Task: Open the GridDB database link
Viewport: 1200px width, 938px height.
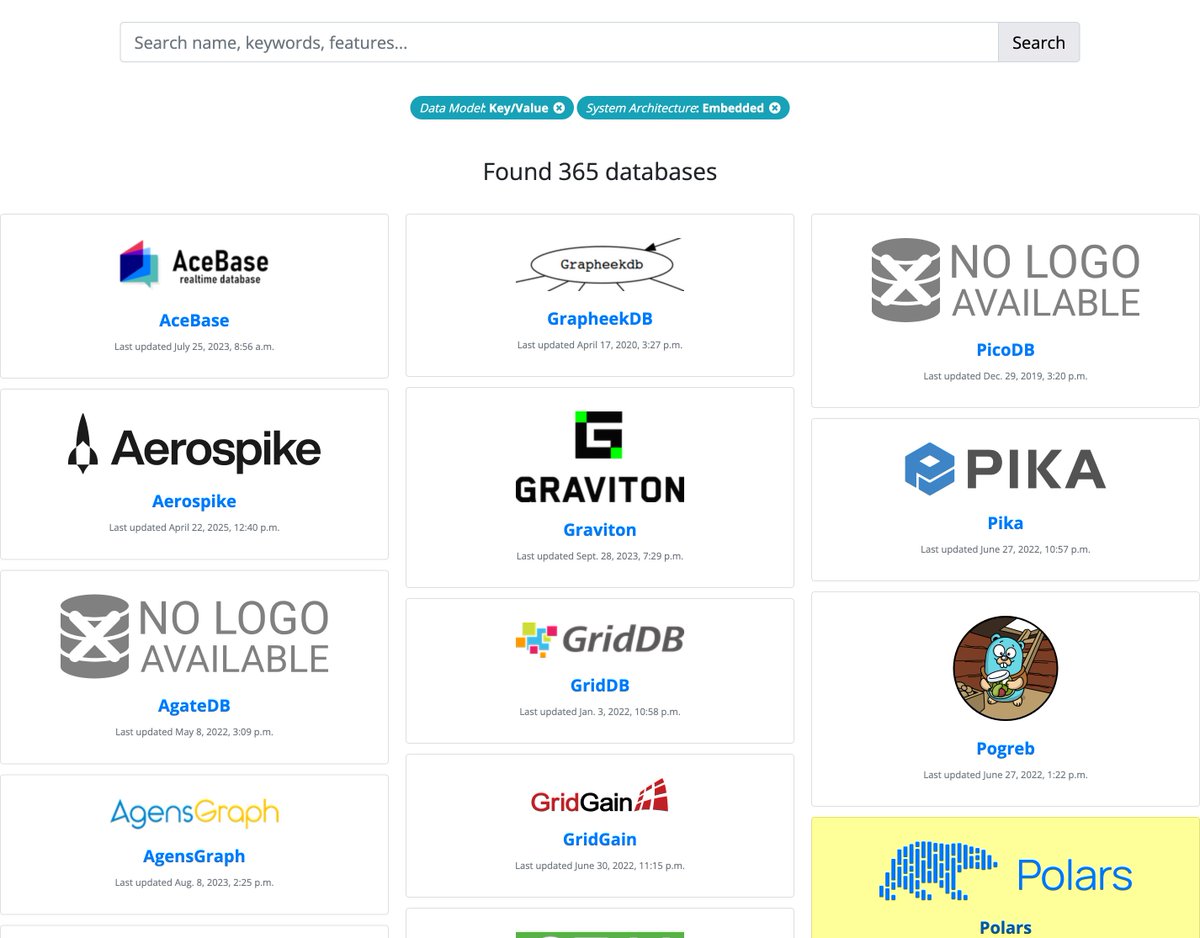Action: point(600,686)
